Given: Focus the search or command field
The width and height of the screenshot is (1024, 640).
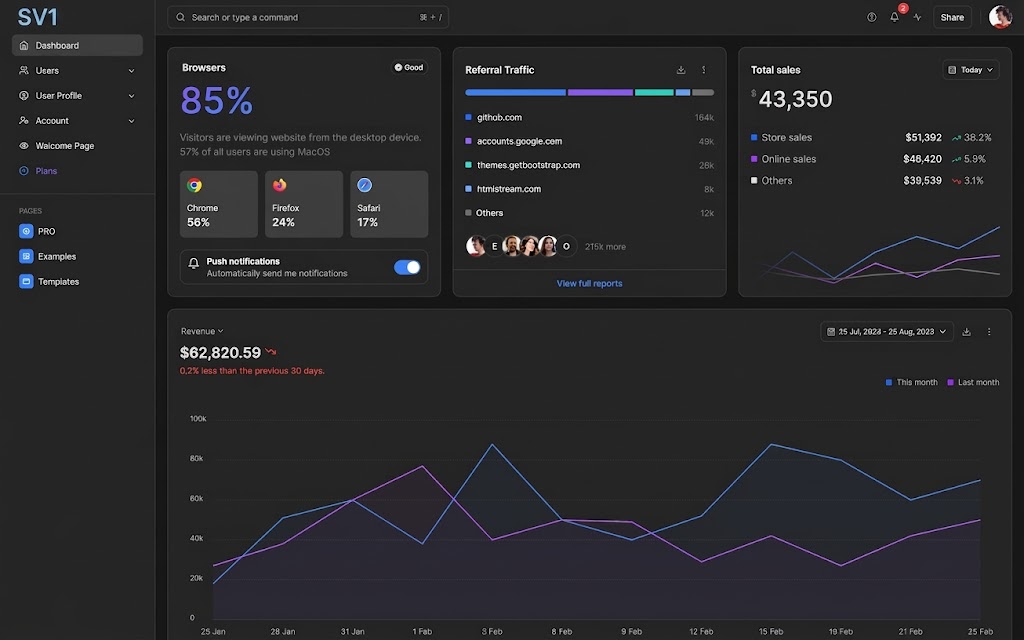Looking at the screenshot, I should click(308, 17).
